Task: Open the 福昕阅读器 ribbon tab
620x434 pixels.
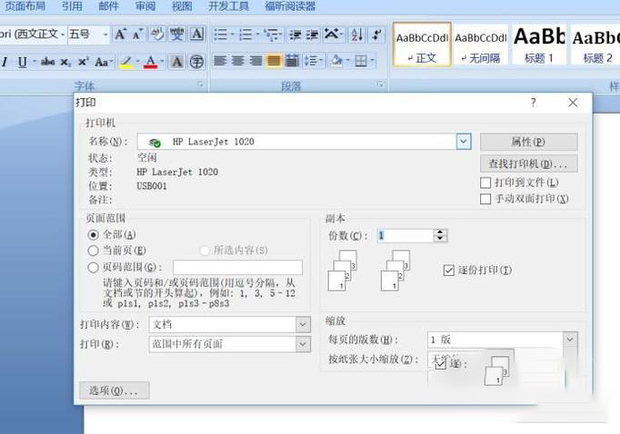Action: [290, 6]
